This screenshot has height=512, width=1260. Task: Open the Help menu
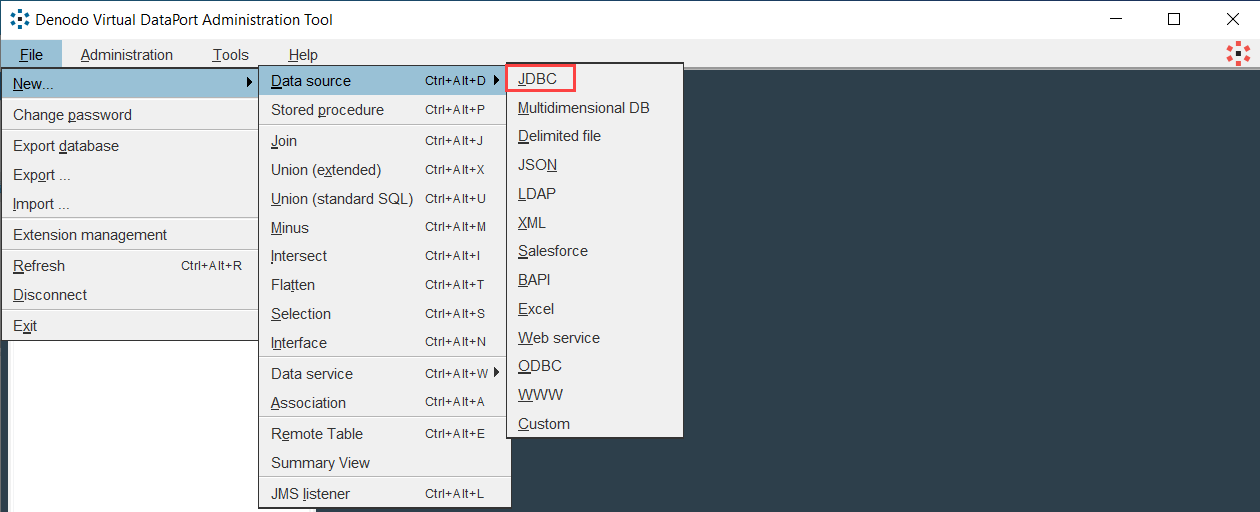pyautogui.click(x=303, y=55)
